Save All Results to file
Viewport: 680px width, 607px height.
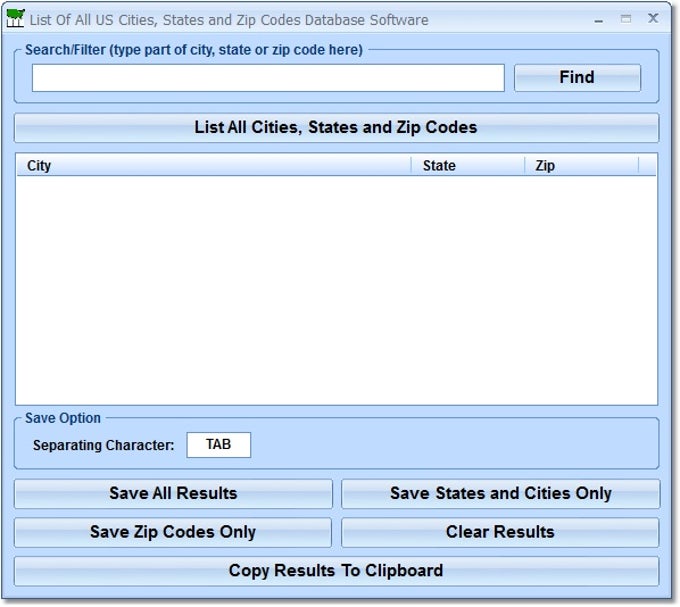(173, 493)
